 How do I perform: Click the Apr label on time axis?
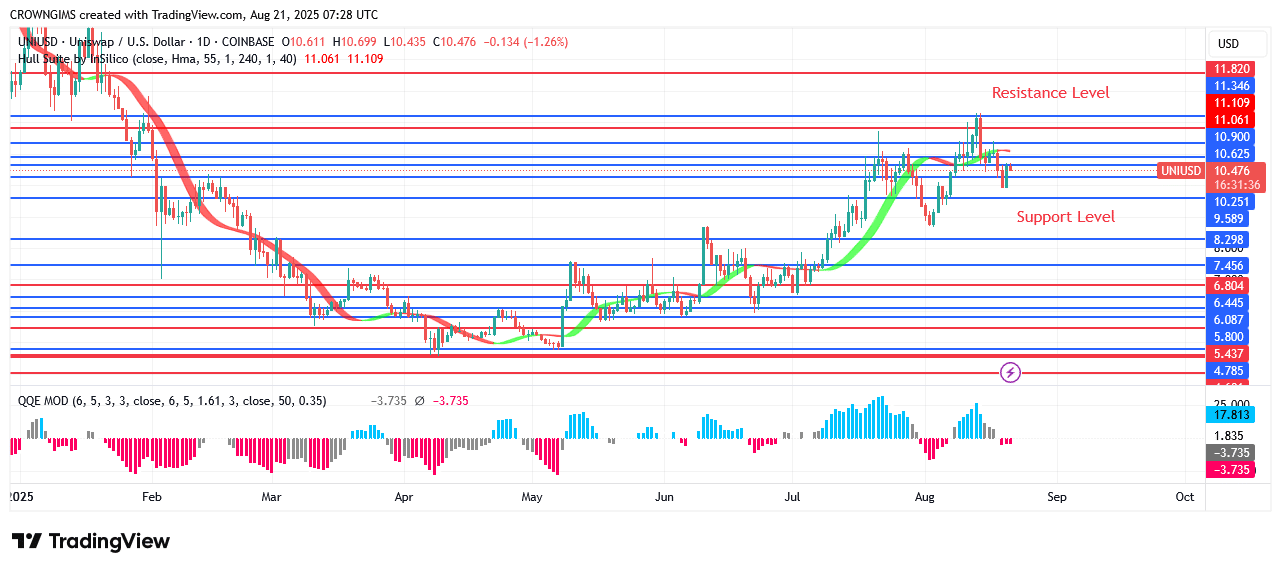point(404,497)
